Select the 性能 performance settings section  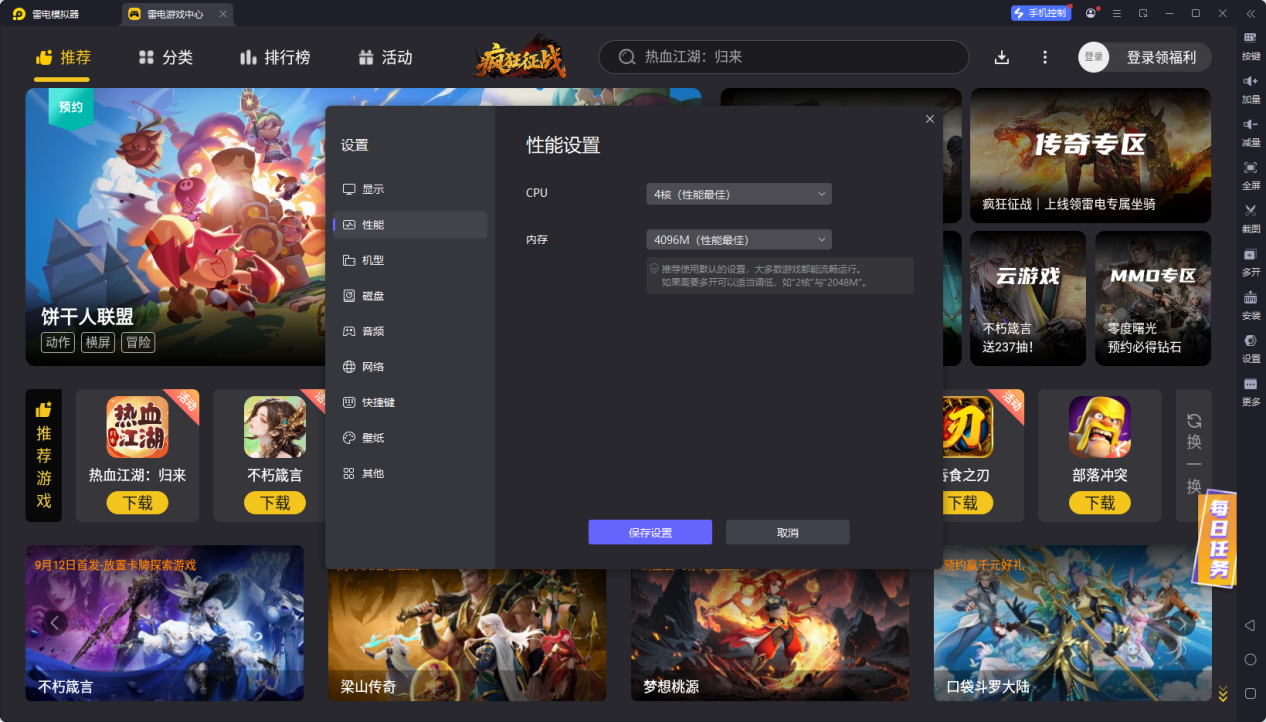410,225
